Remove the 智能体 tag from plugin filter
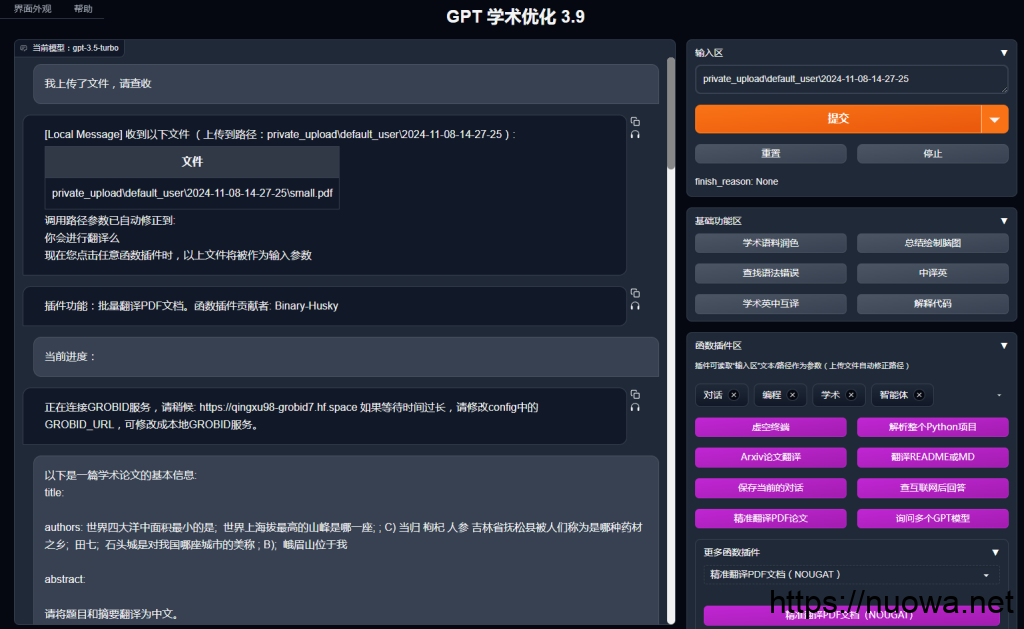Viewport: 1024px width, 629px height. (918, 395)
